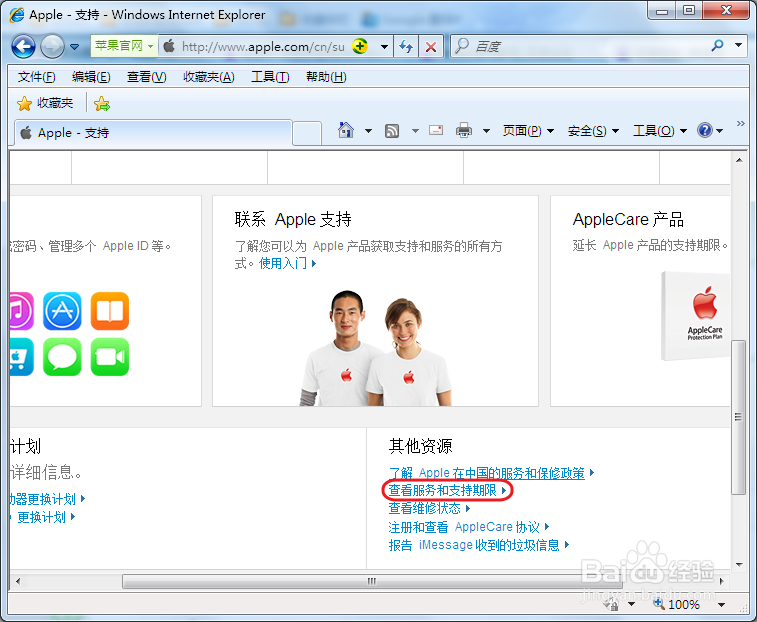Click the read mail icon
The width and height of the screenshot is (757, 622).
[x=436, y=130]
